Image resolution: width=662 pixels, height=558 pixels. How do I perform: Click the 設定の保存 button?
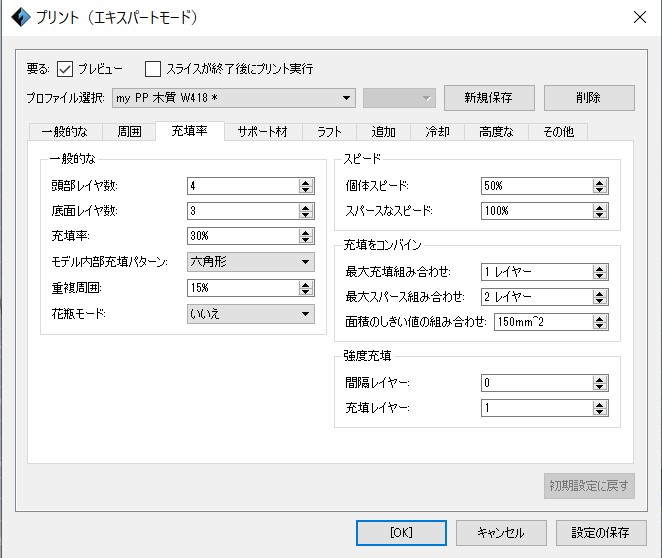pos(601,533)
